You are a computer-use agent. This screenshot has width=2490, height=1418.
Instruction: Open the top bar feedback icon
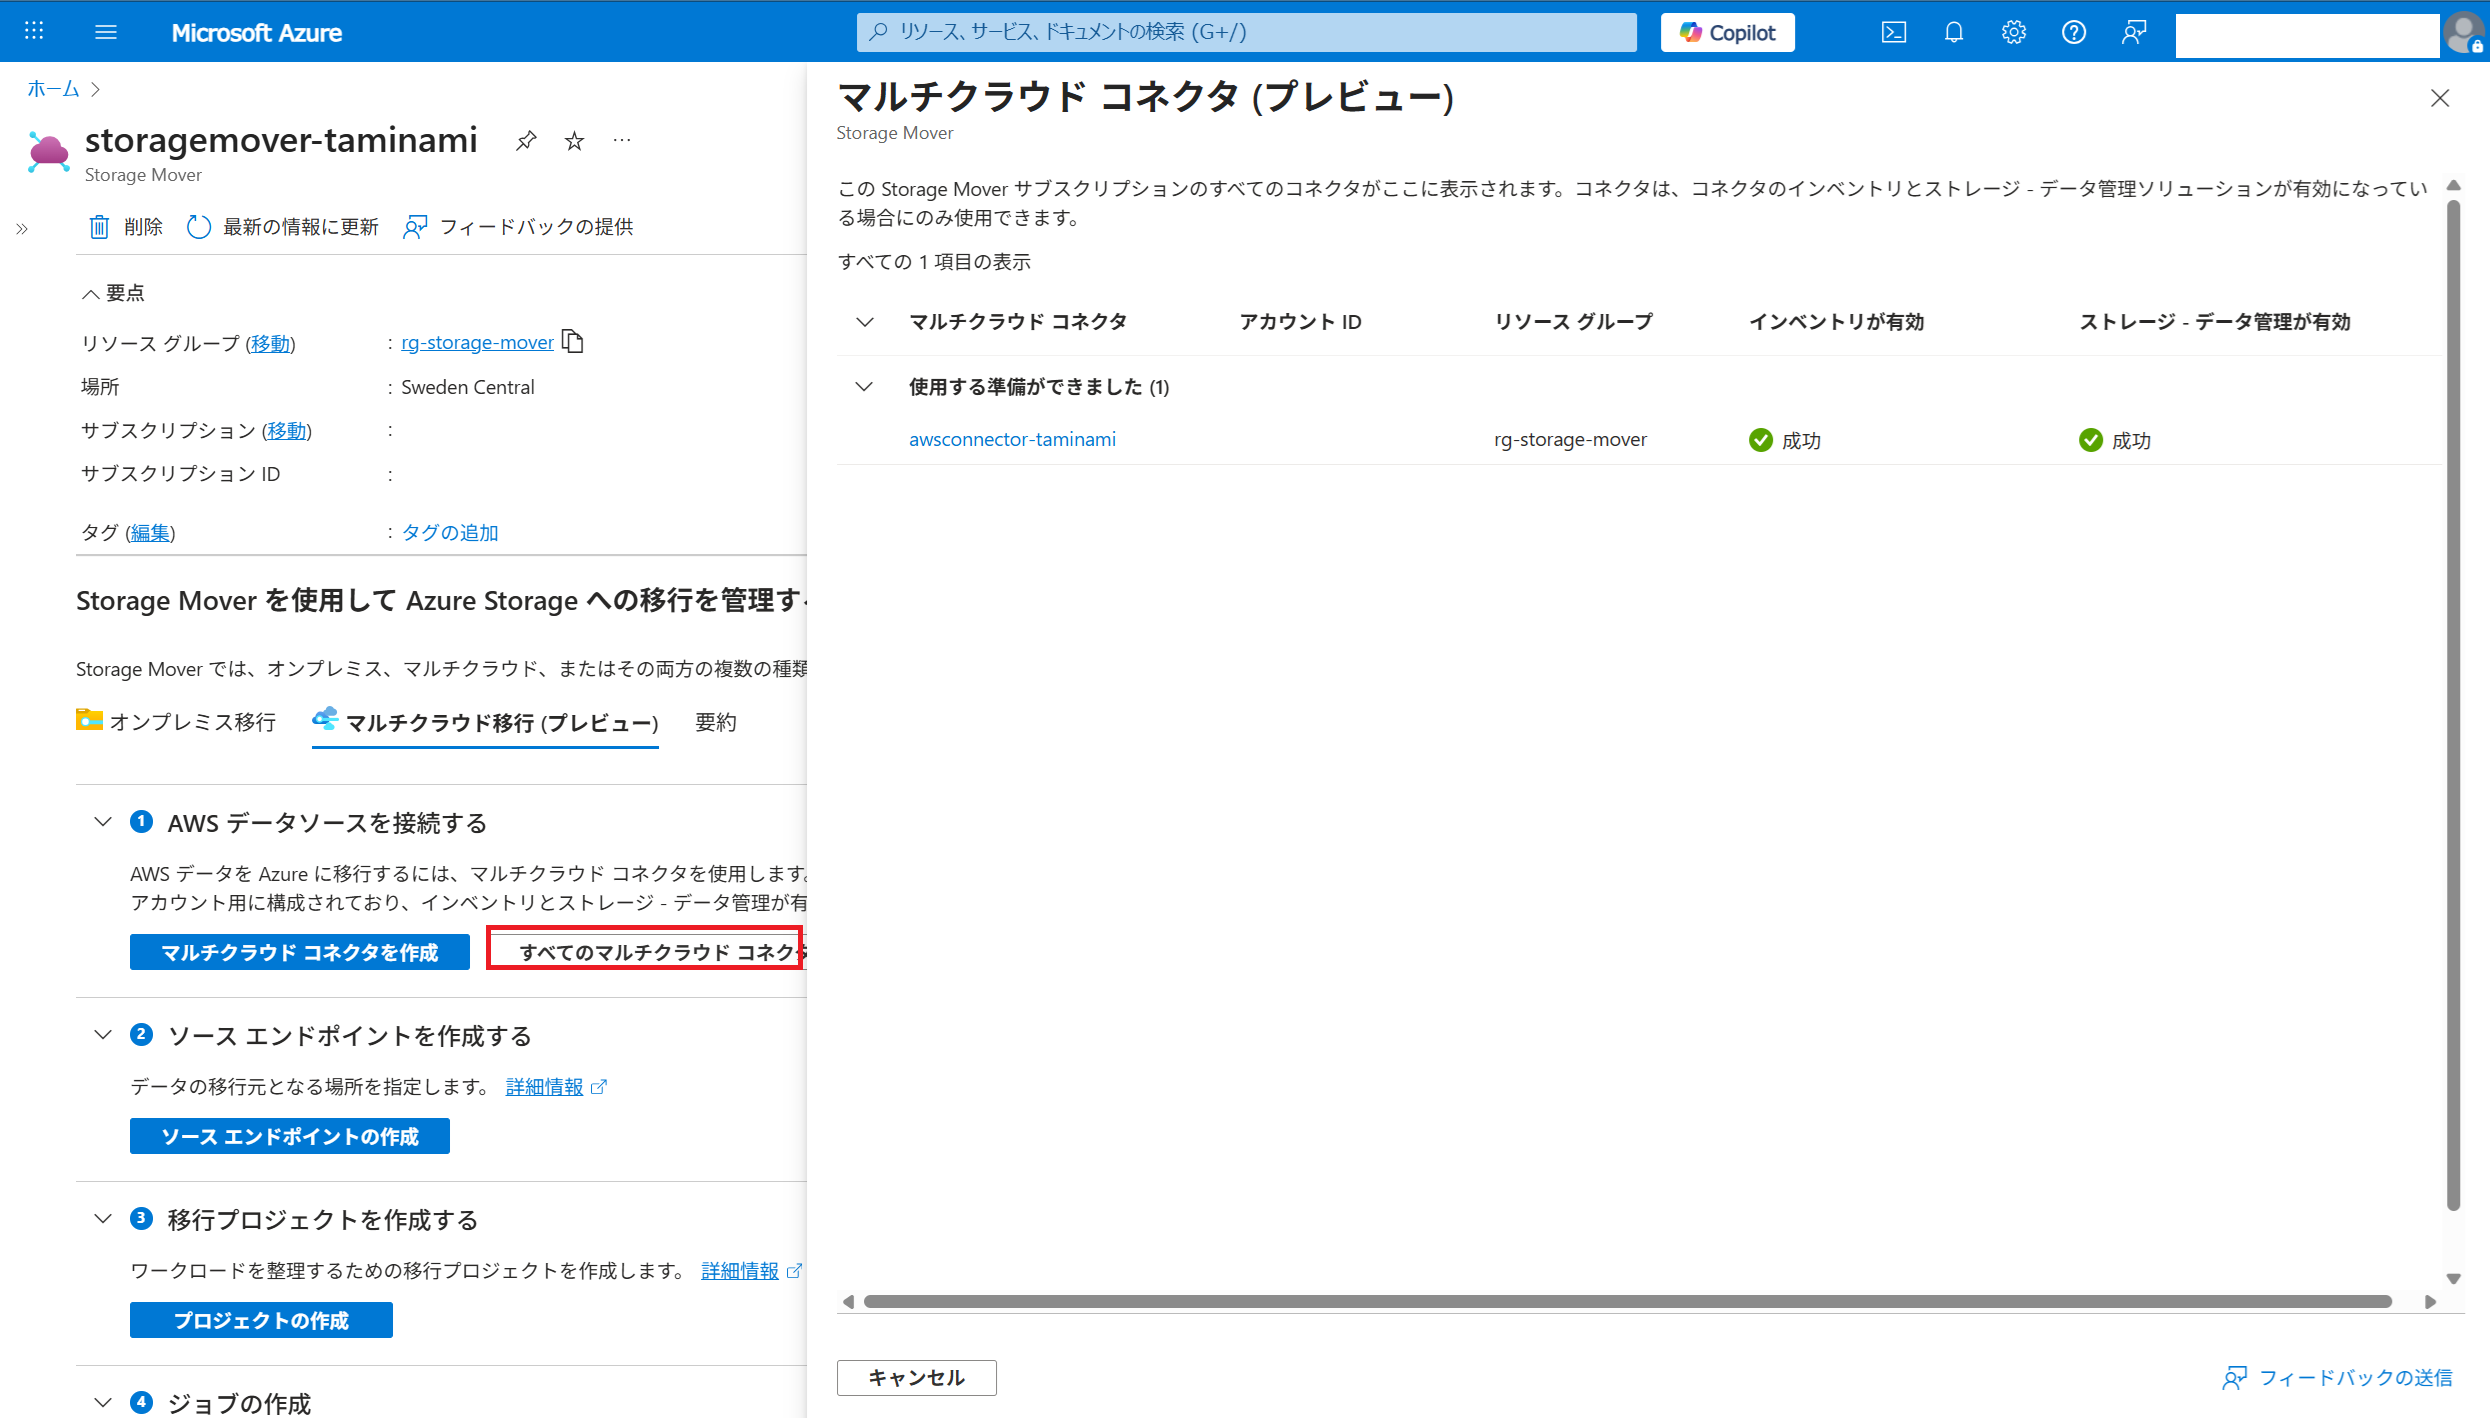tap(2134, 32)
